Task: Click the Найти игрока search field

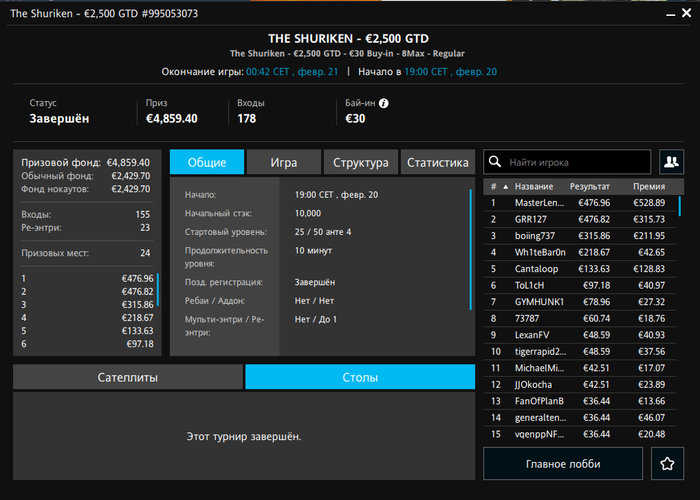Action: click(567, 162)
